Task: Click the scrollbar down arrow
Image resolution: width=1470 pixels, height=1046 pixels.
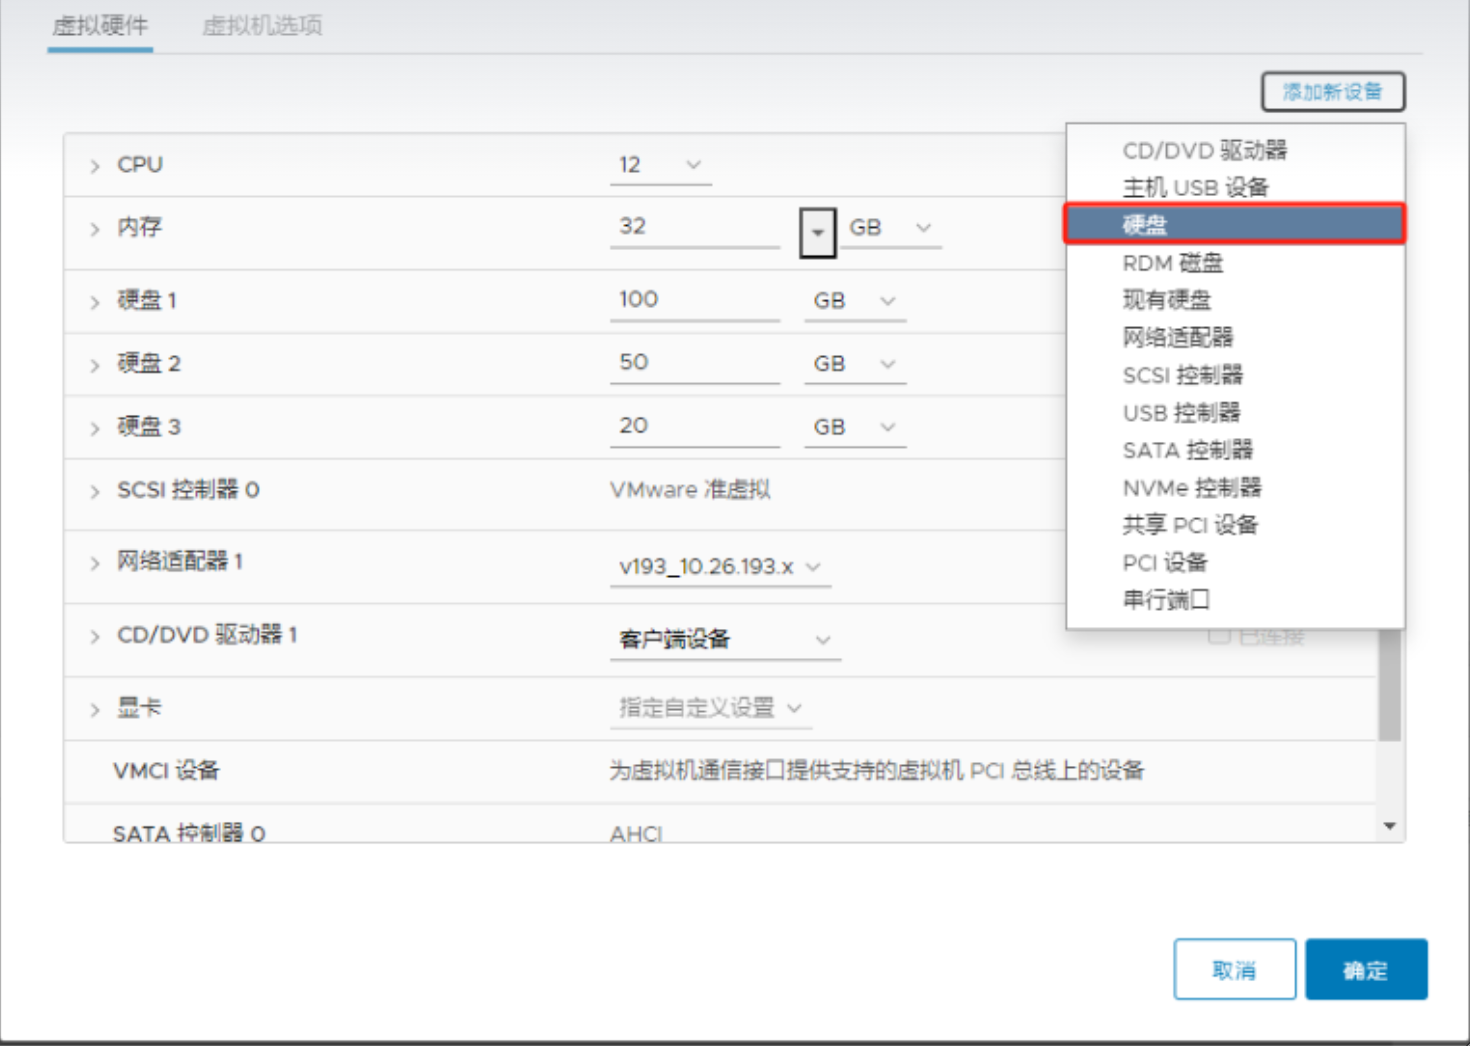Action: tap(1389, 826)
